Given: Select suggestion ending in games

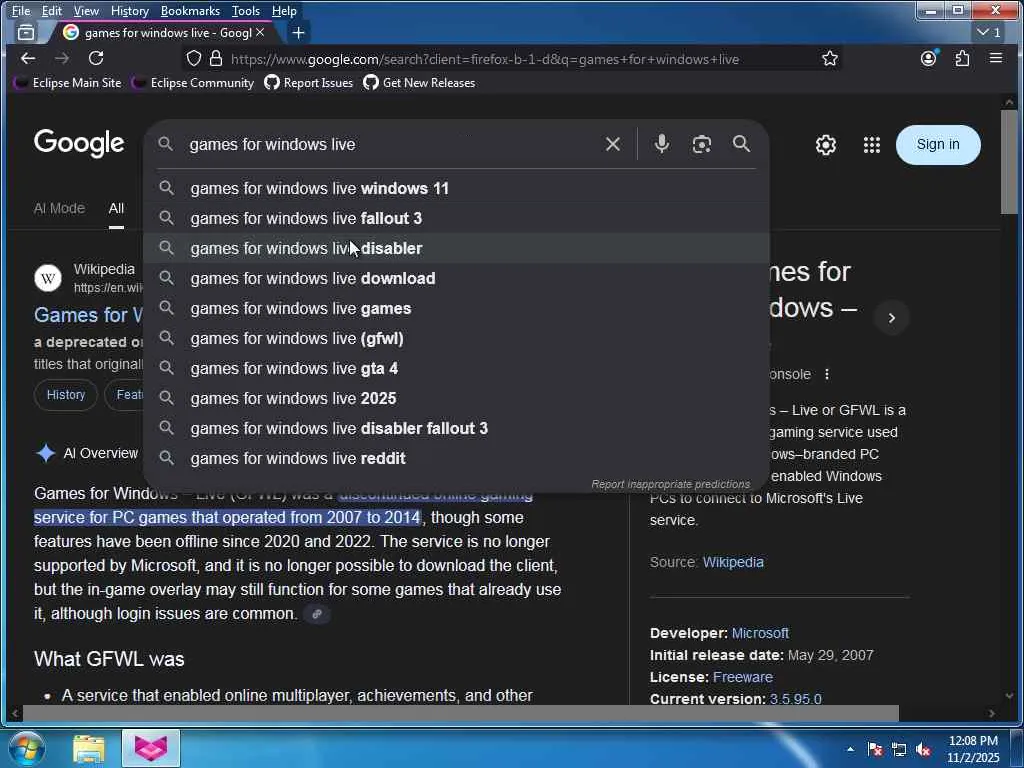Looking at the screenshot, I should (x=456, y=308).
